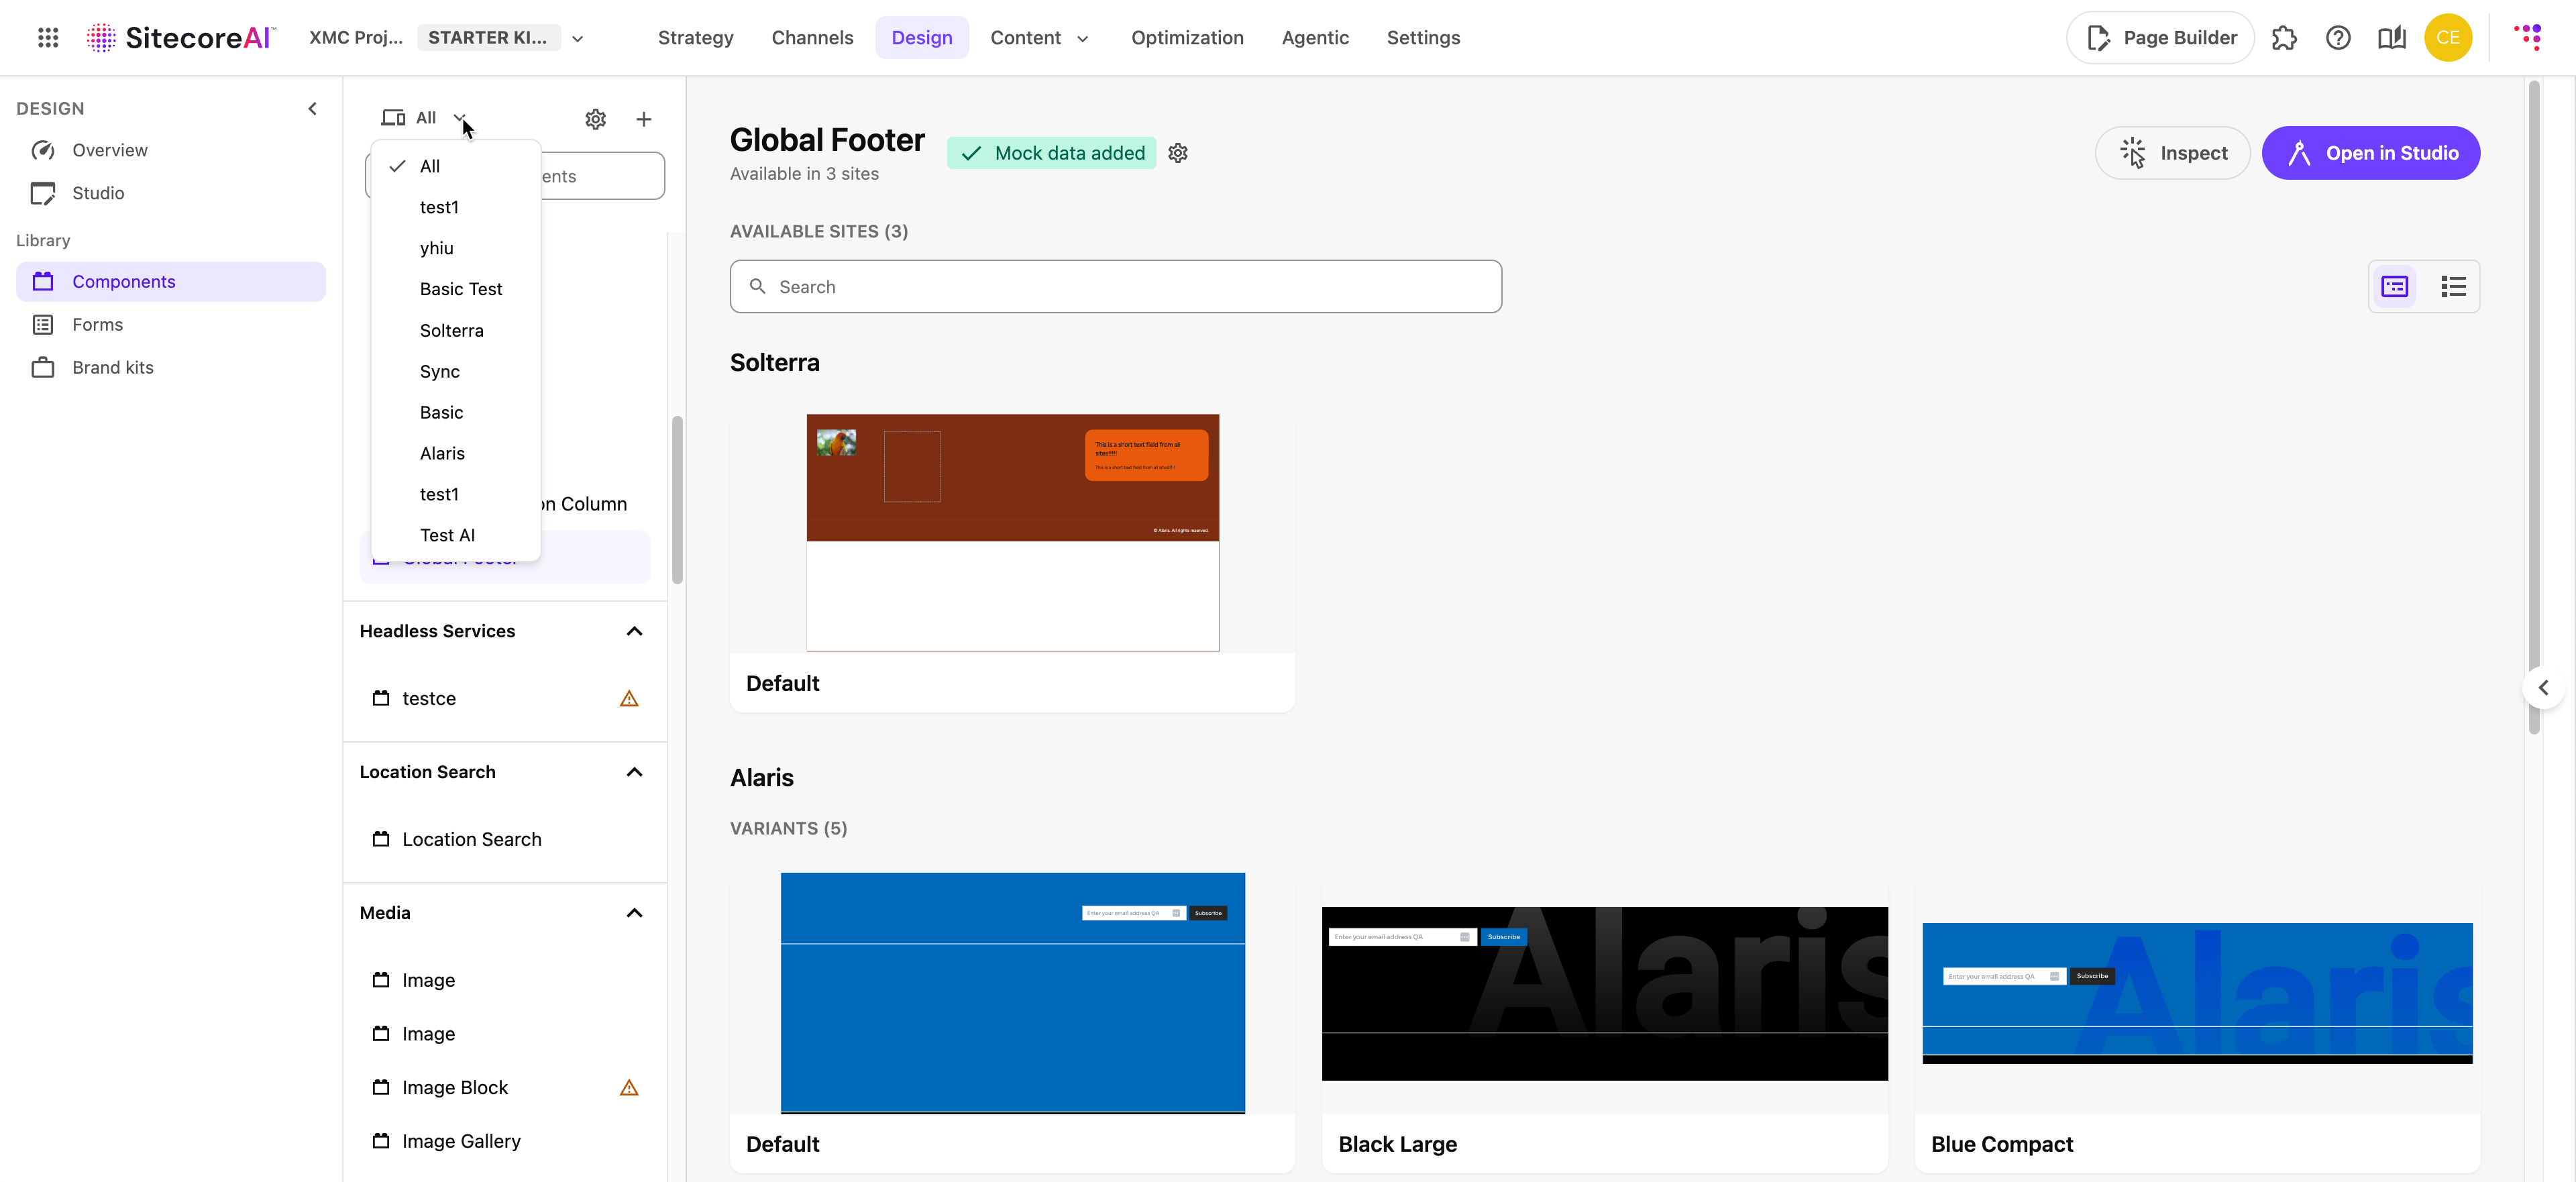Image resolution: width=2576 pixels, height=1182 pixels.
Task: Expand the right side panel arrow
Action: coord(2543,688)
